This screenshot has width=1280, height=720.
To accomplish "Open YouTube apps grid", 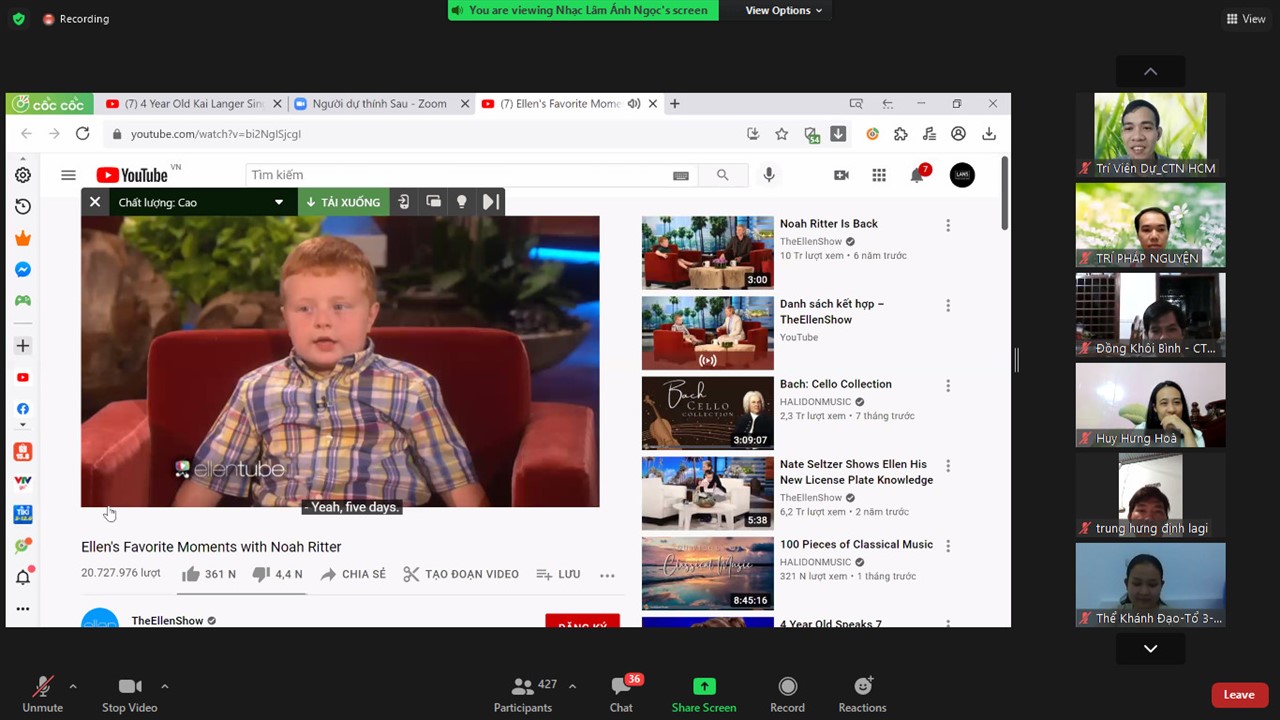I will (879, 175).
